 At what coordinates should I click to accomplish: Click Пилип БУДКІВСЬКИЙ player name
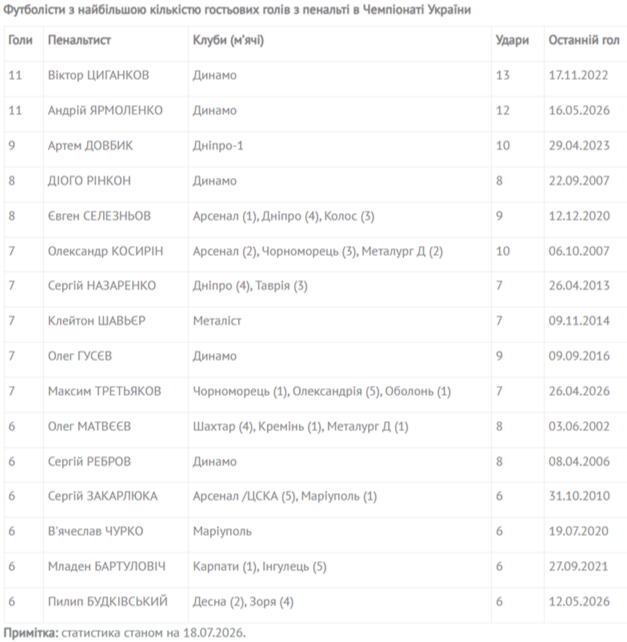108,601
